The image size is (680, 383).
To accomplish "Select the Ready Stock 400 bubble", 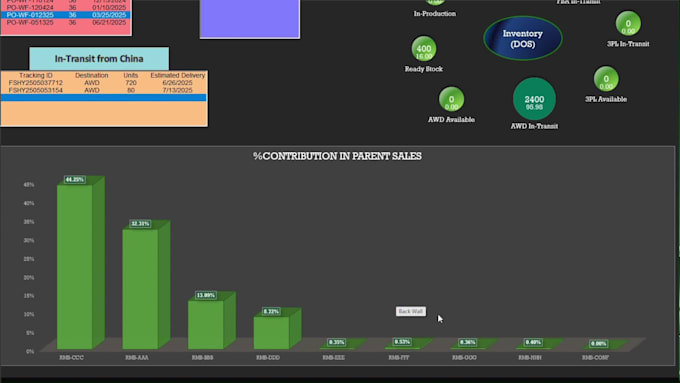I will coord(424,49).
